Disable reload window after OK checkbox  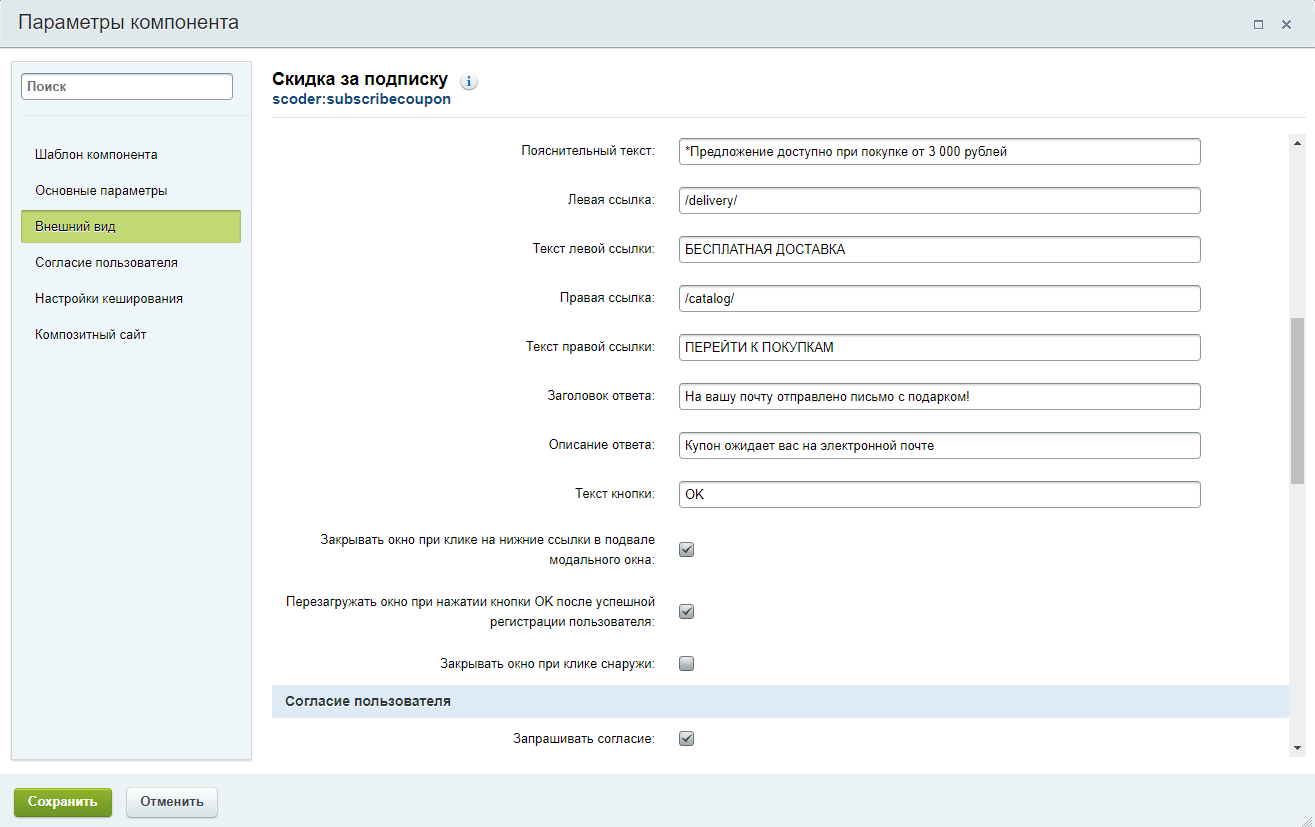[687, 611]
